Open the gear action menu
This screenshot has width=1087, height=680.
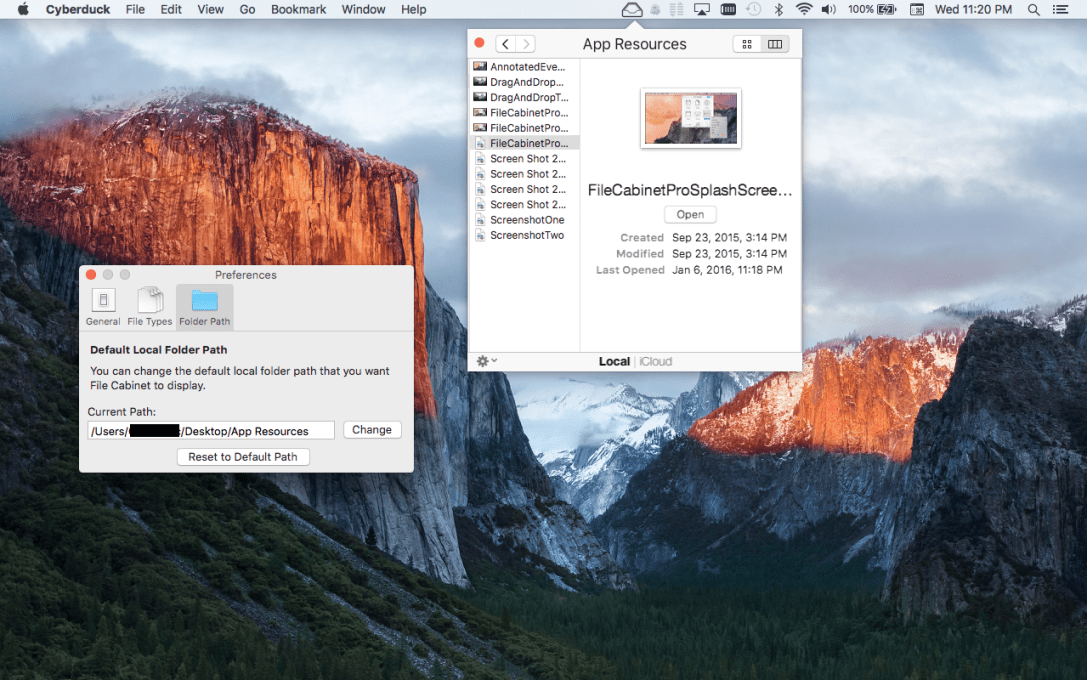click(x=487, y=361)
